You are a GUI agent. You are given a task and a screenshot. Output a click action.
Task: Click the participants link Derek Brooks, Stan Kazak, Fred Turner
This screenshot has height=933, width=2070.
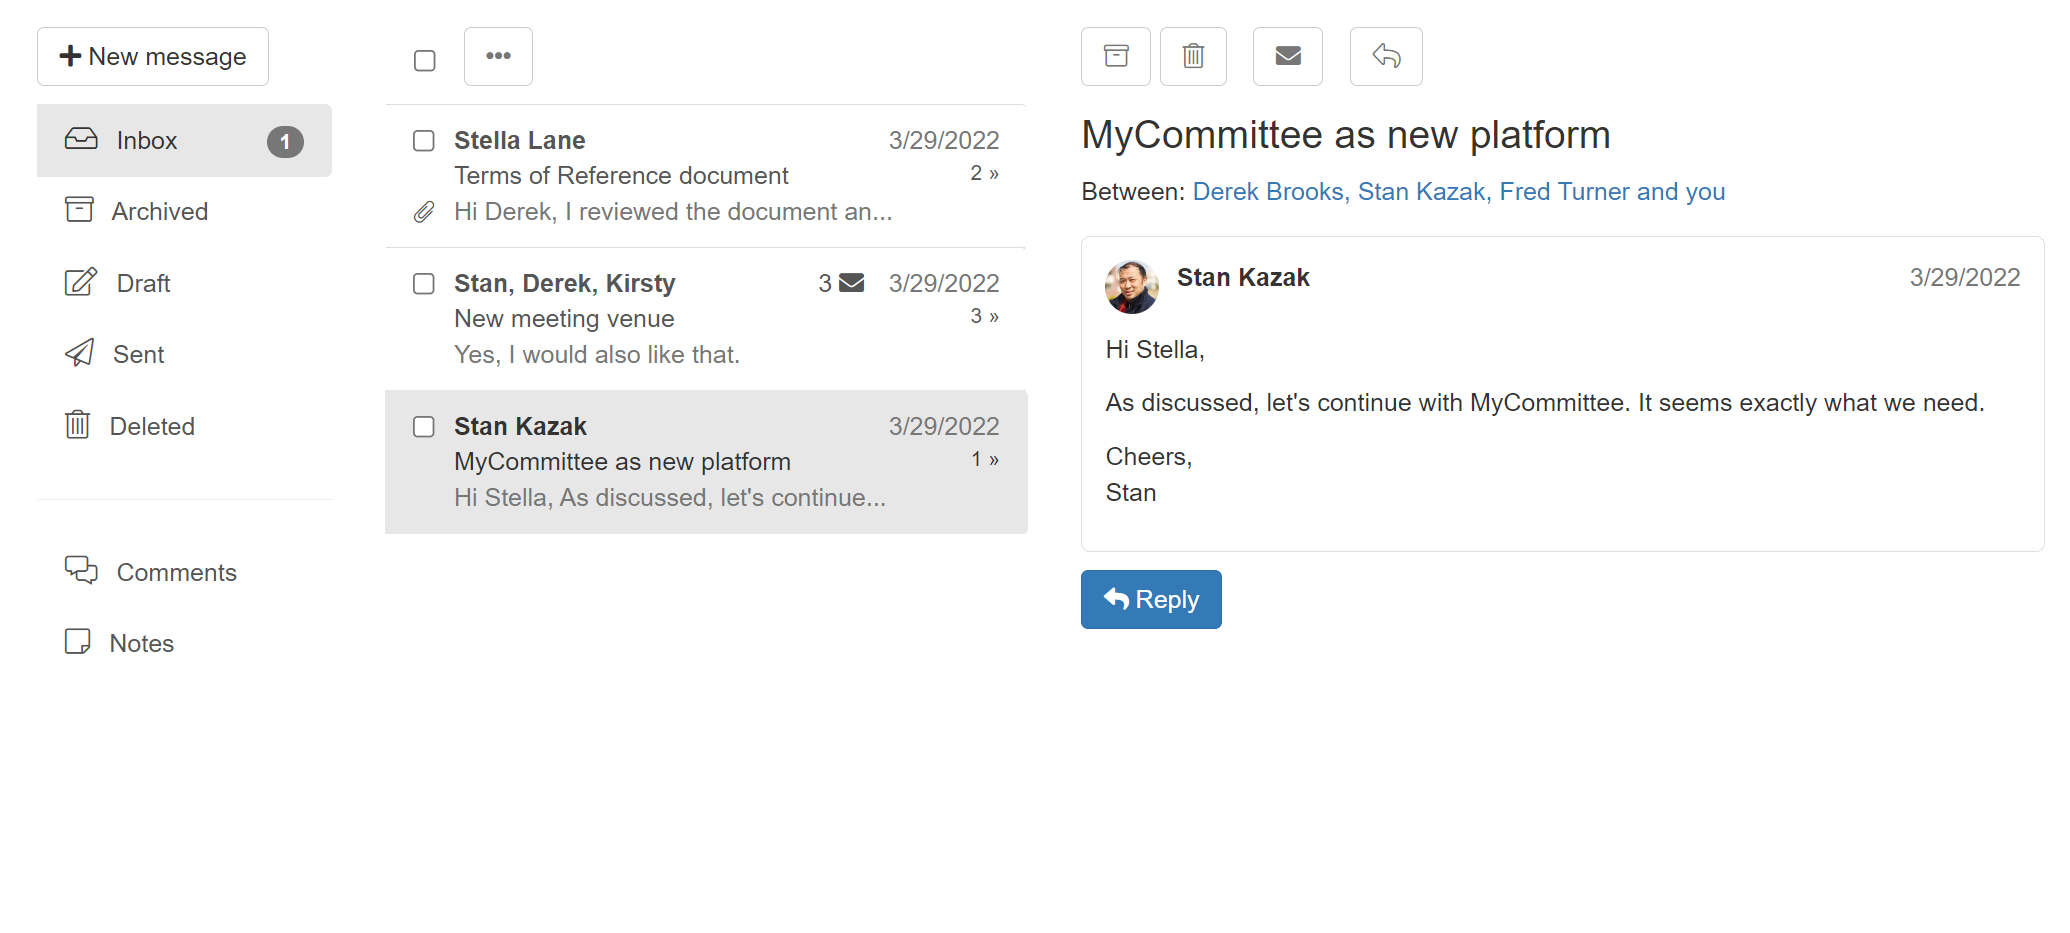click(x=1459, y=191)
